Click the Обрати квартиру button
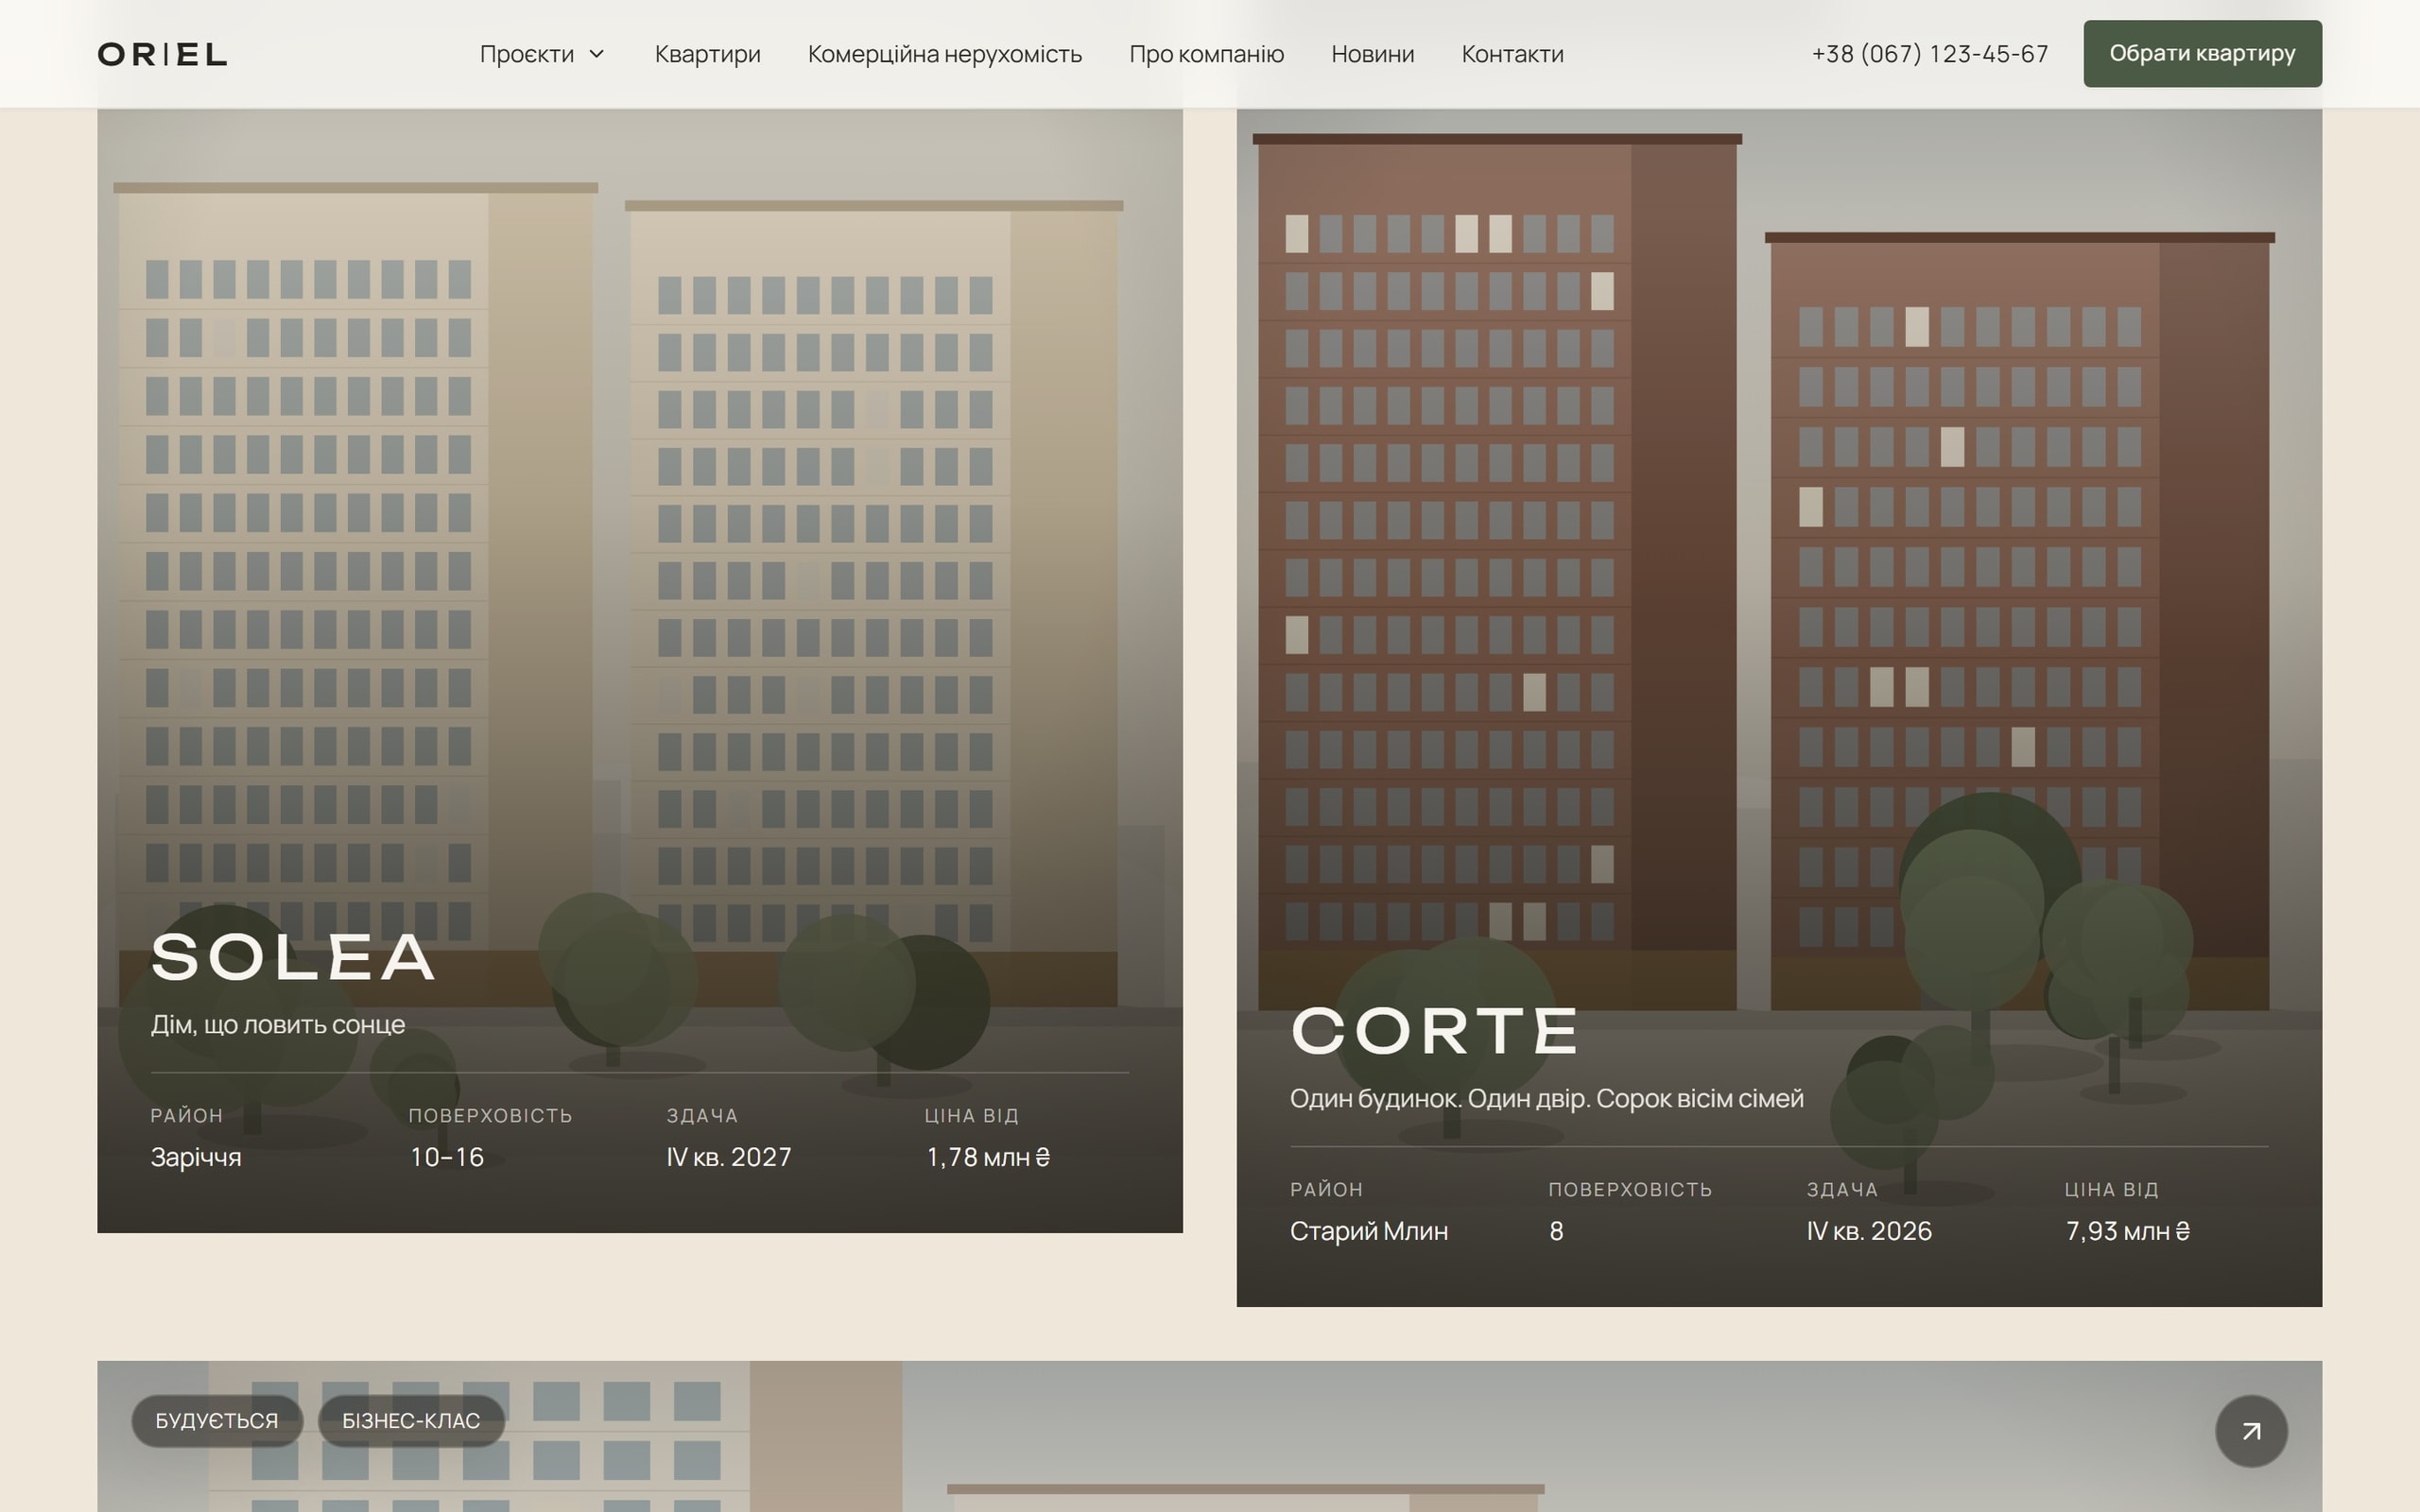This screenshot has width=2420, height=1512. (x=2202, y=53)
